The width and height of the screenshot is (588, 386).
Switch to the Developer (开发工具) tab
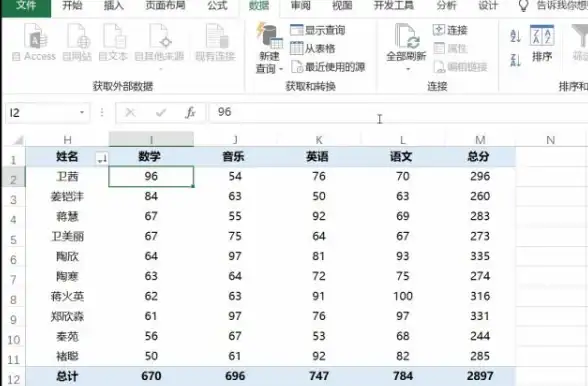(394, 5)
